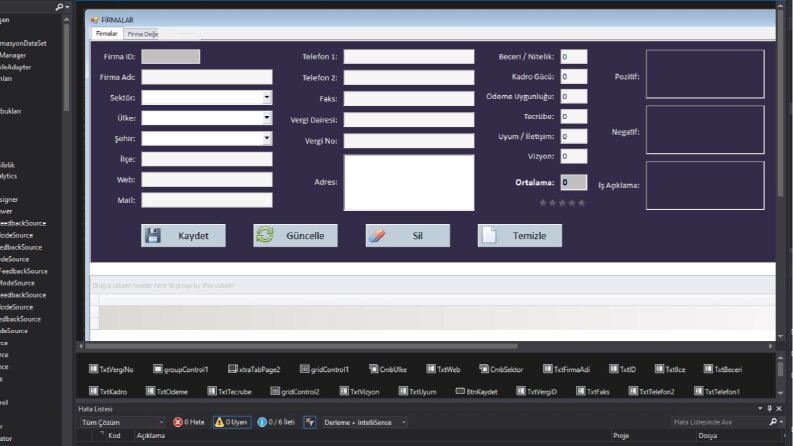This screenshot has width=793, height=446.
Task: Click the Hata Listesinde Ara search box
Action: pos(721,422)
